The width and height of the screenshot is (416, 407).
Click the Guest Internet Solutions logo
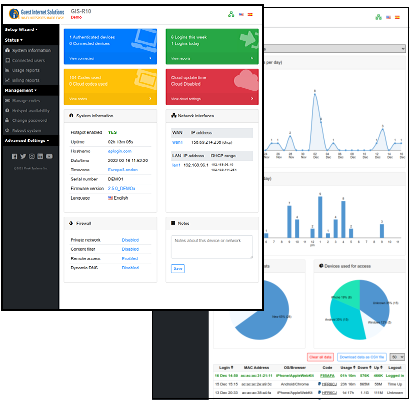coord(37,14)
